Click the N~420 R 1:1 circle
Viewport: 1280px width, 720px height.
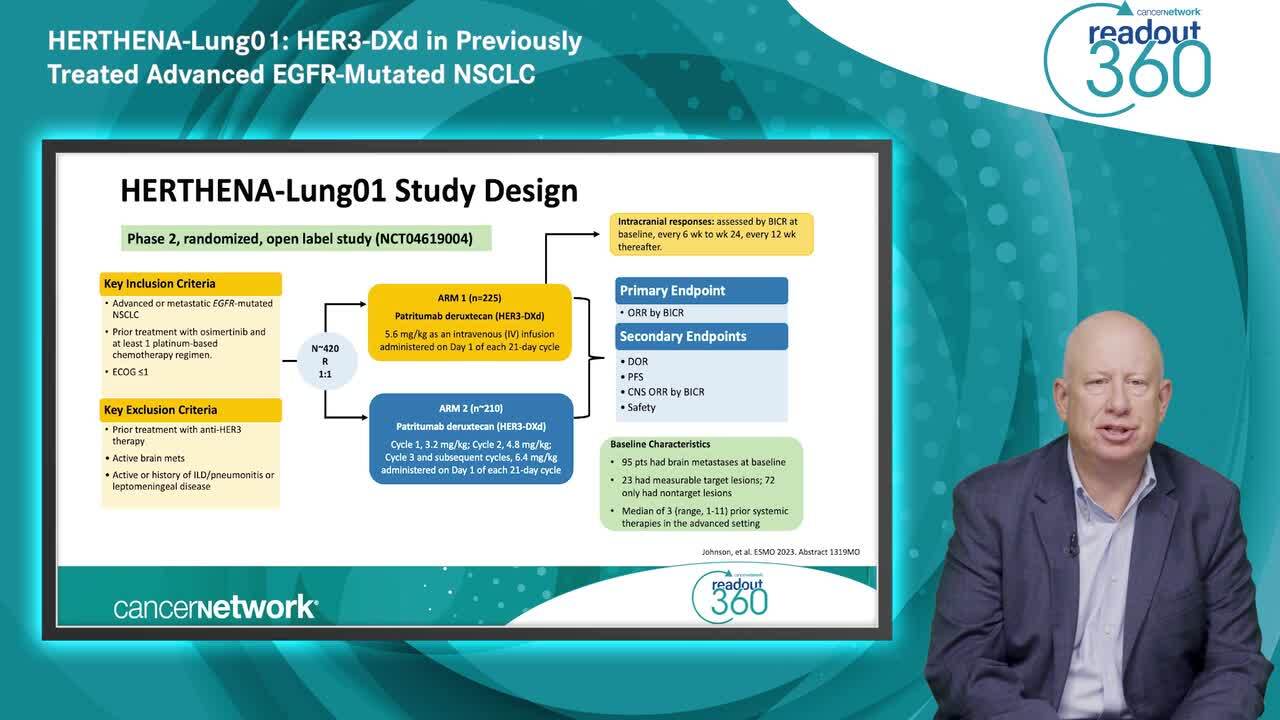pyautogui.click(x=326, y=361)
